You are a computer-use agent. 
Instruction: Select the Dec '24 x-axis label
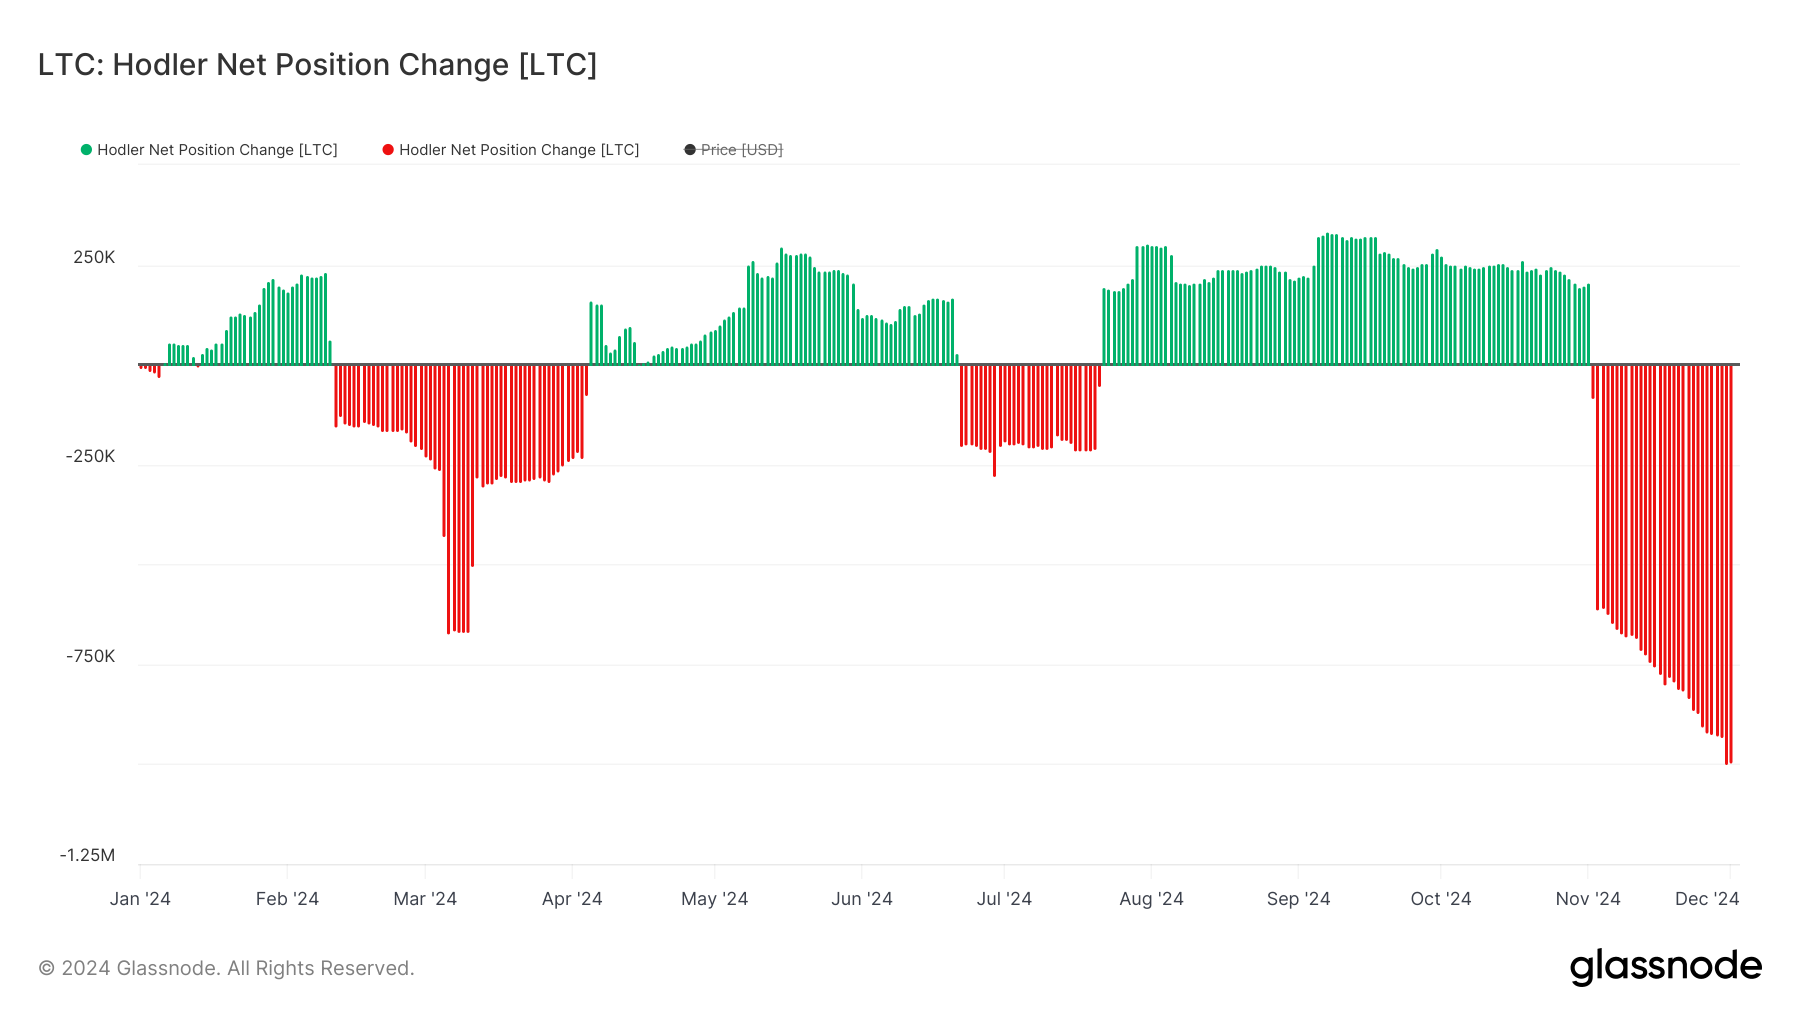[1707, 899]
